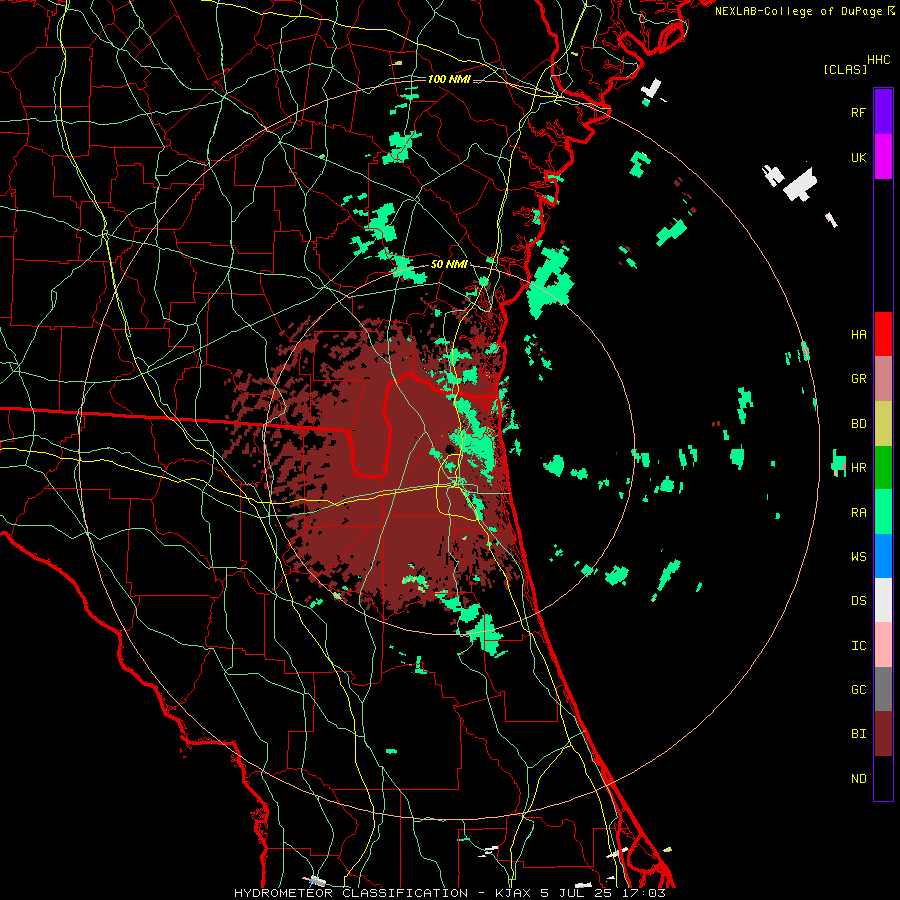This screenshot has width=900, height=900.
Task: Click the 'HHC' product label
Action: pos(878,60)
